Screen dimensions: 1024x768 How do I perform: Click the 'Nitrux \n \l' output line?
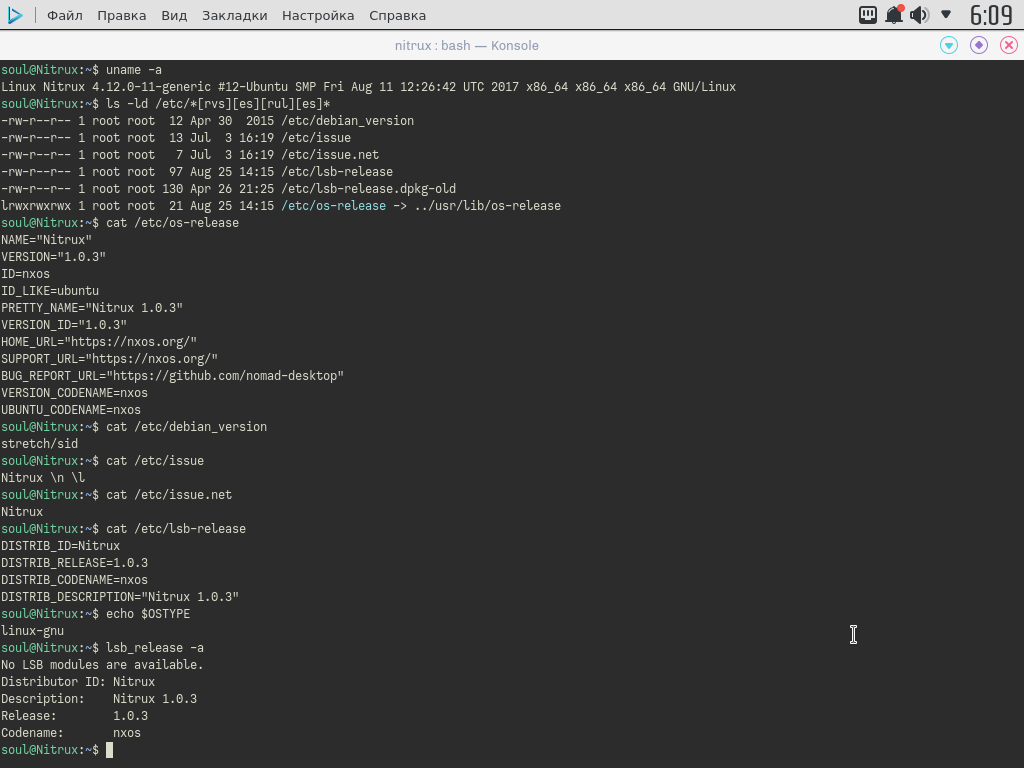[x=43, y=477]
